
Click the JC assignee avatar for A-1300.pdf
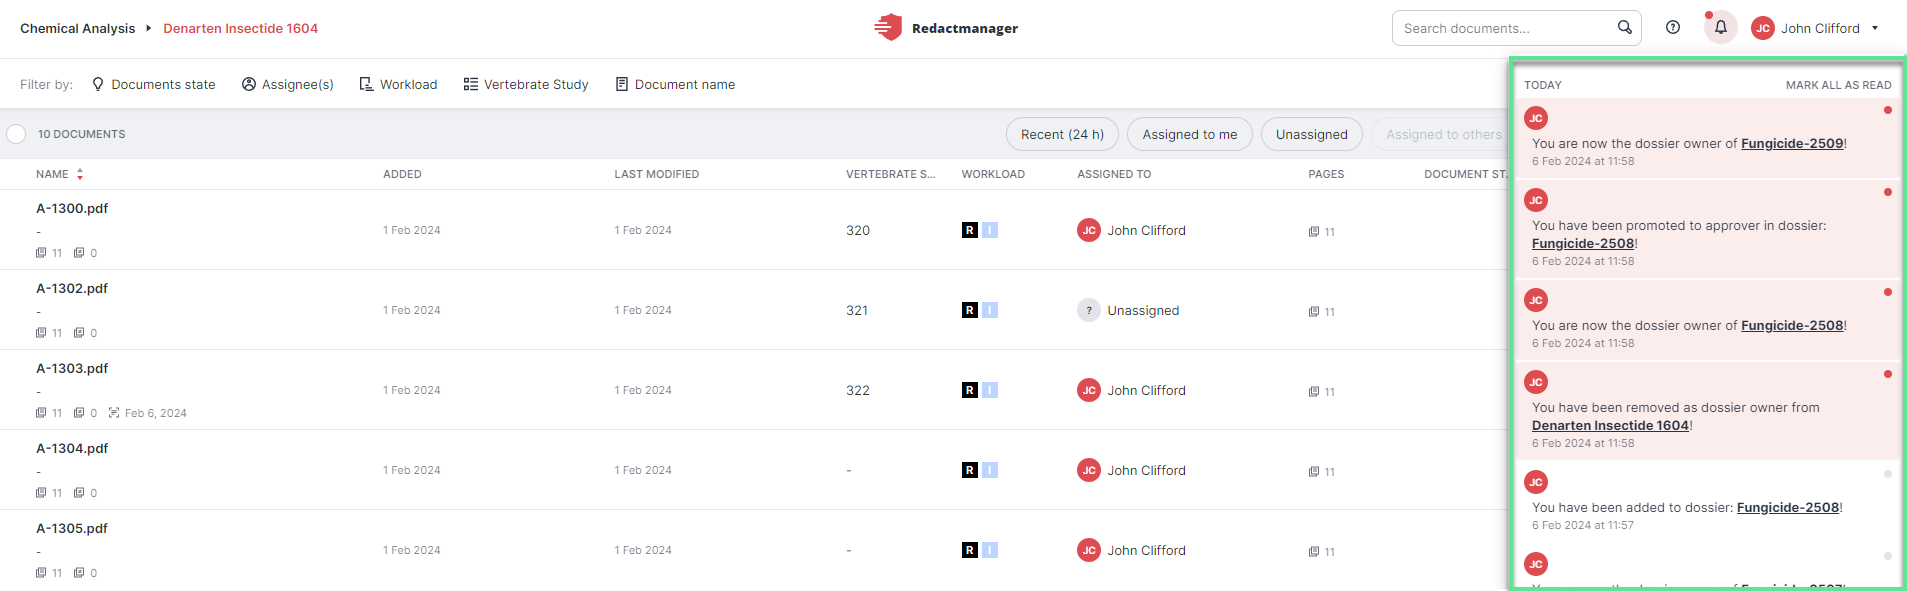pyautogui.click(x=1089, y=230)
